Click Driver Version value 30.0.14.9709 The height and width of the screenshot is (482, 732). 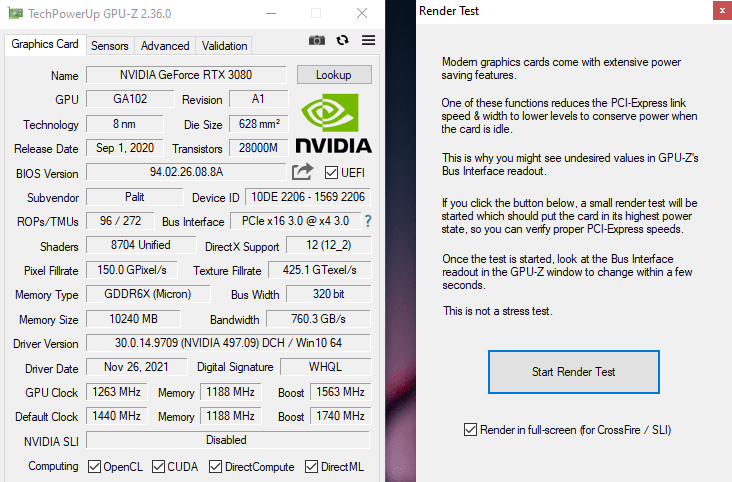[228, 343]
